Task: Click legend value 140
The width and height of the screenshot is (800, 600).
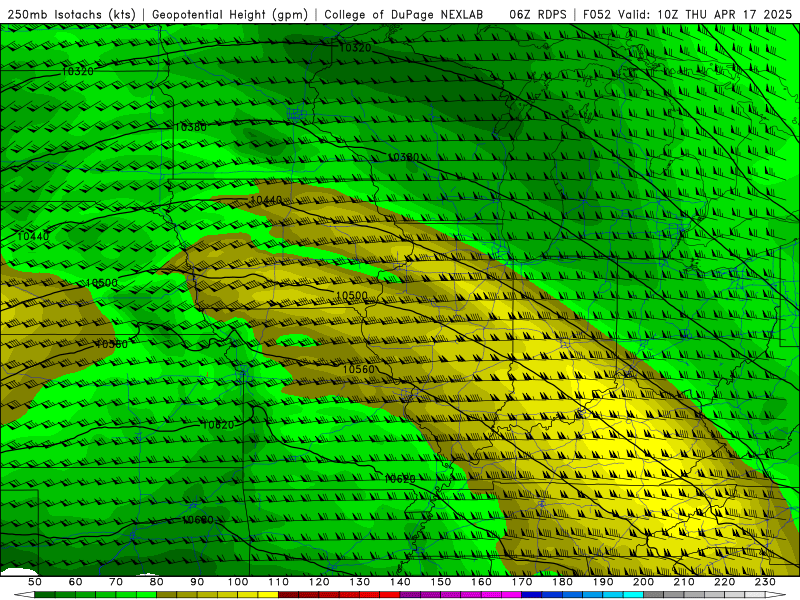Action: (x=400, y=582)
